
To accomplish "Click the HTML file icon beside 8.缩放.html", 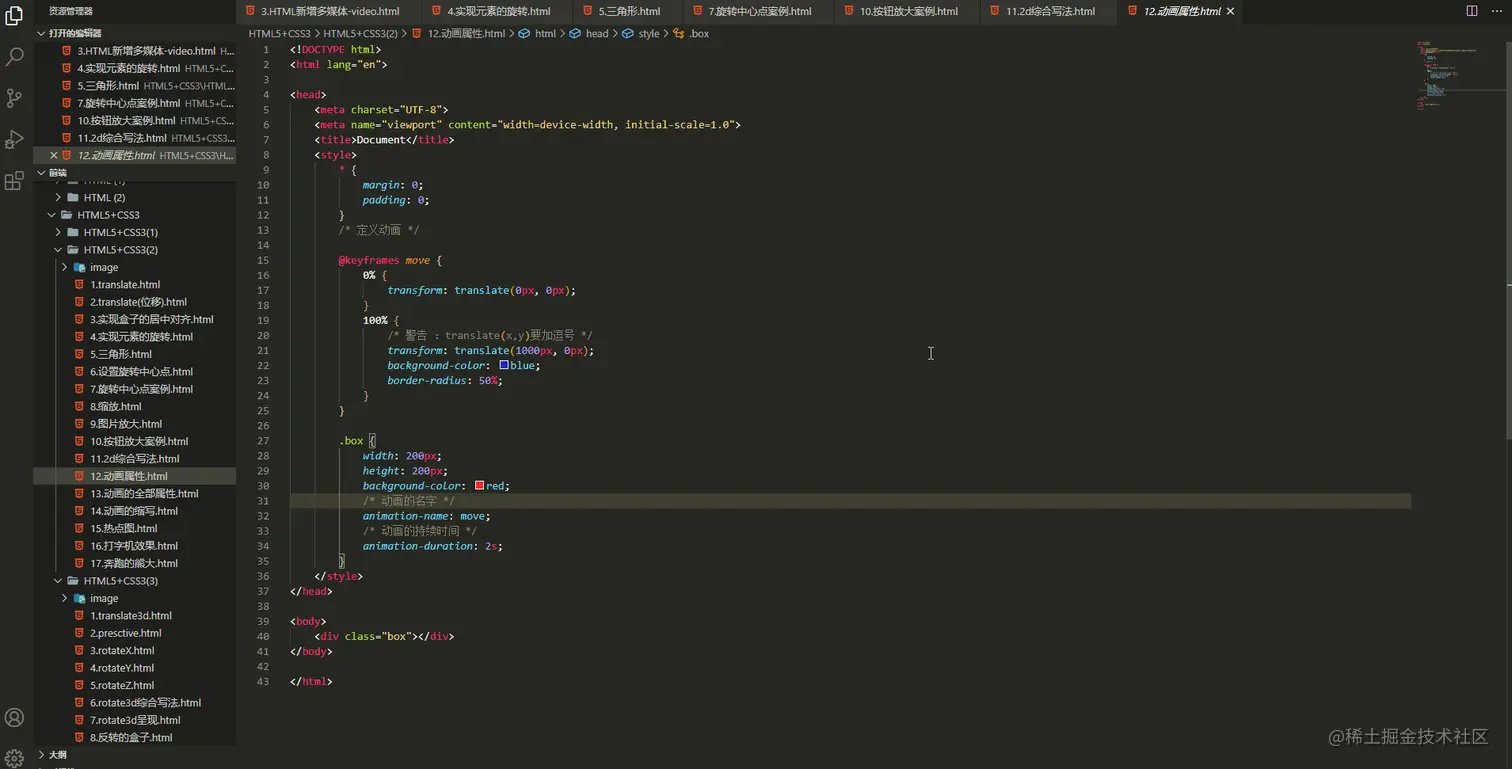I will [80, 406].
